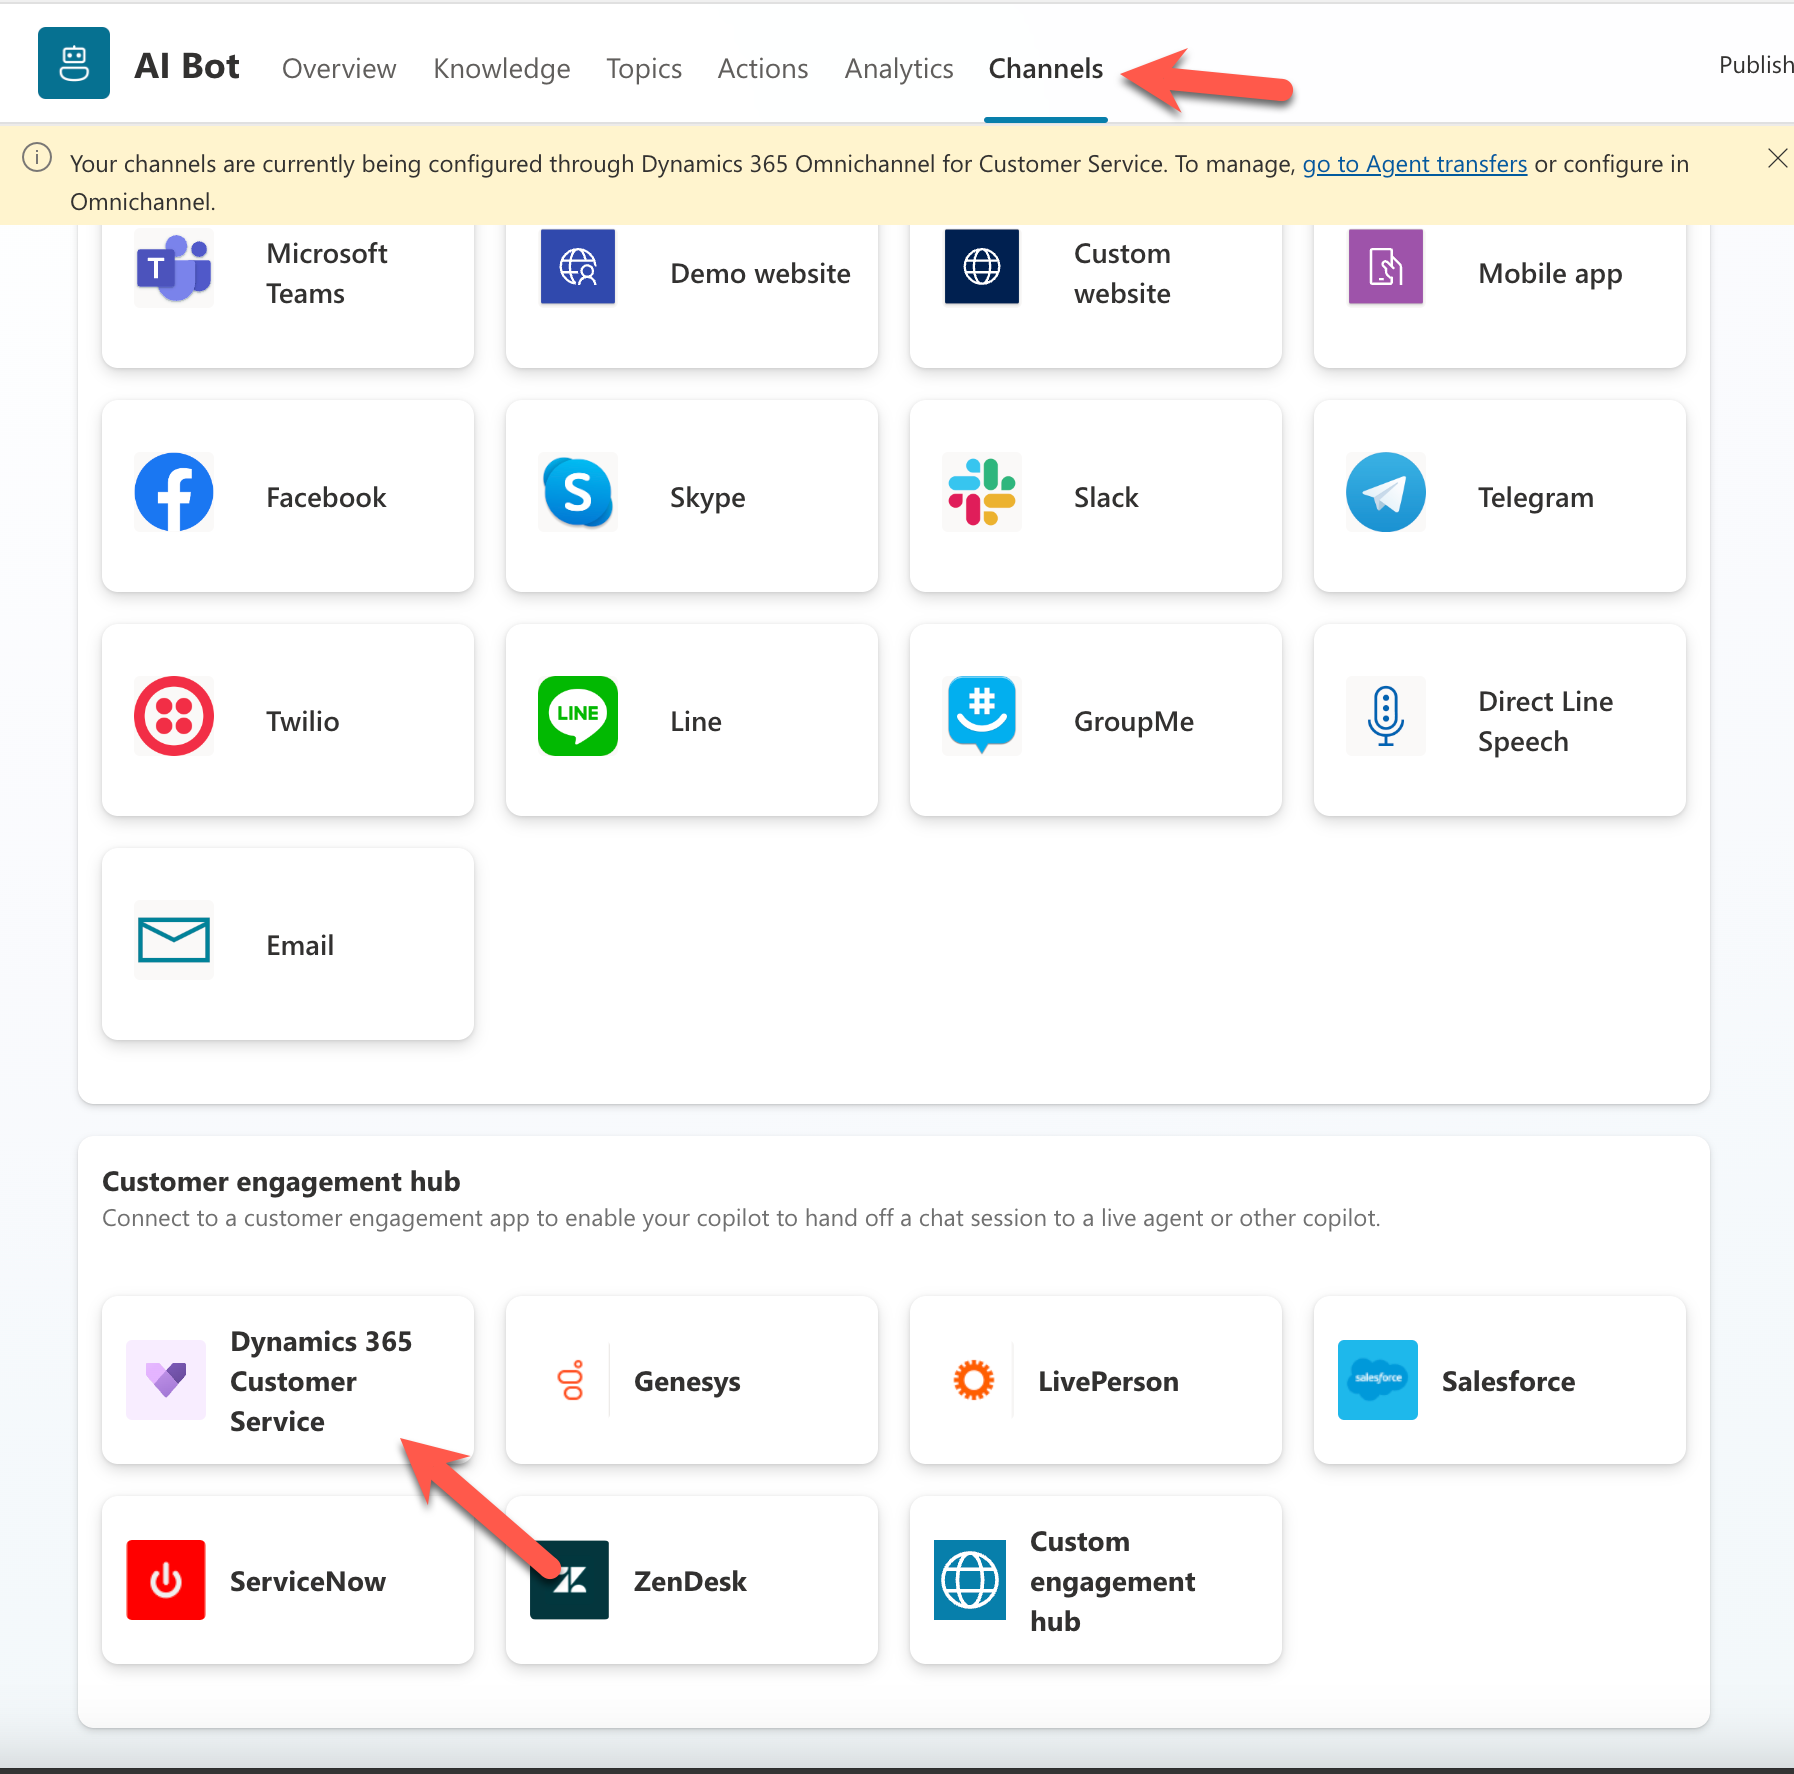Select the Channels tab
This screenshot has width=1794, height=1774.
1046,68
